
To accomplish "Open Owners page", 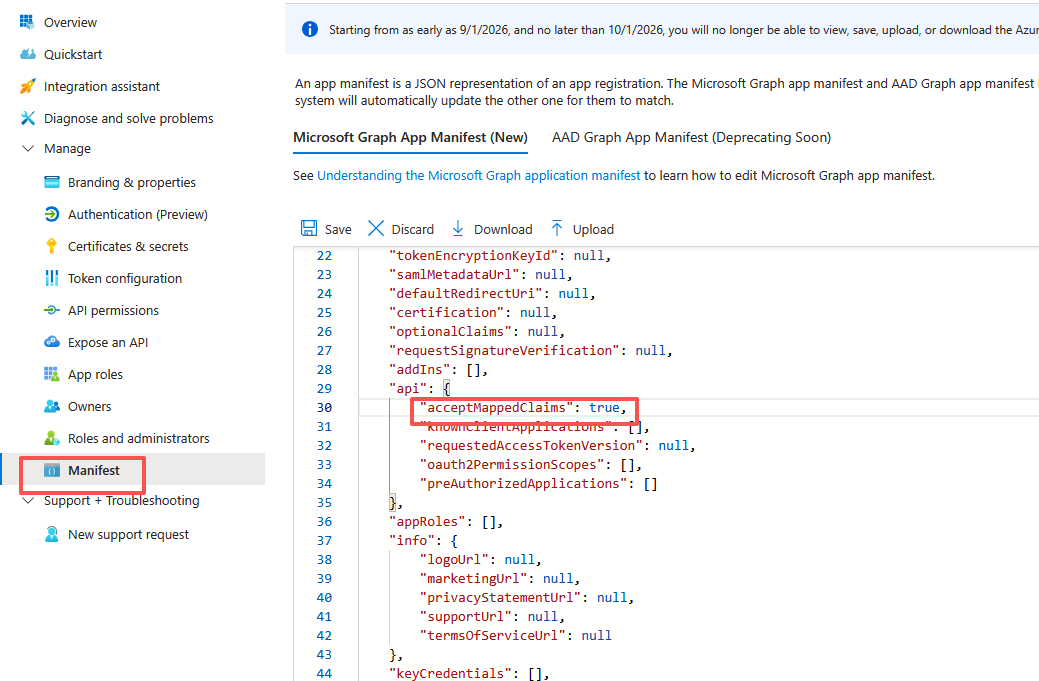I will click(89, 406).
